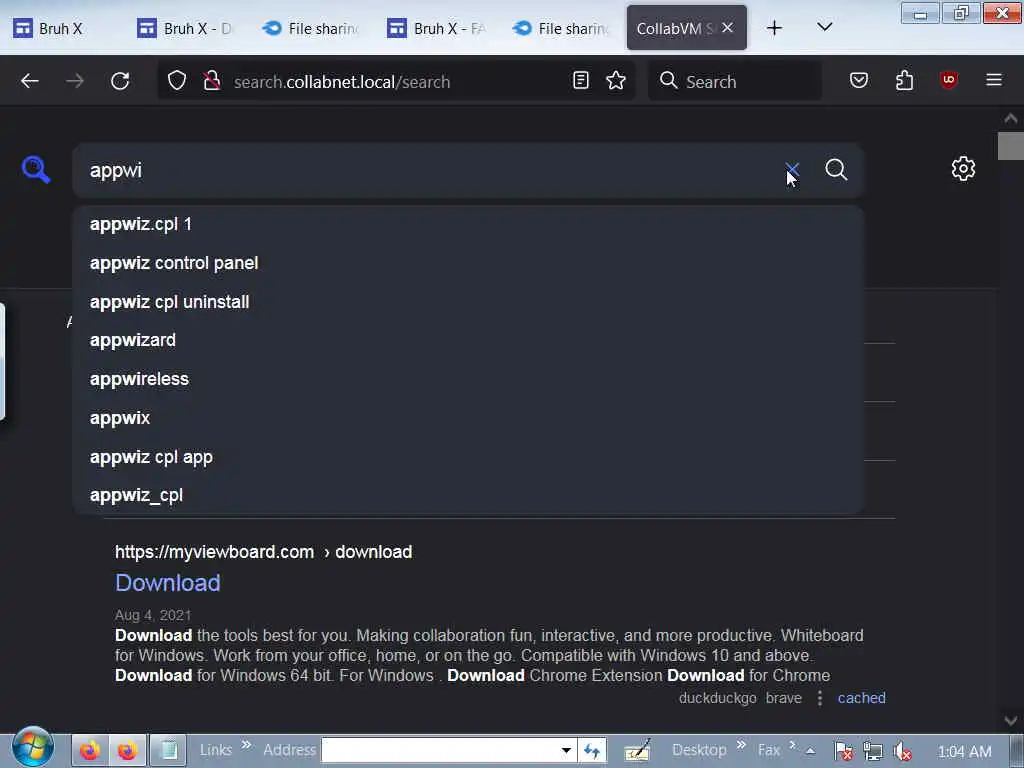Image resolution: width=1024 pixels, height=768 pixels.
Task: Toggle reader view in the address bar
Action: coord(581,80)
